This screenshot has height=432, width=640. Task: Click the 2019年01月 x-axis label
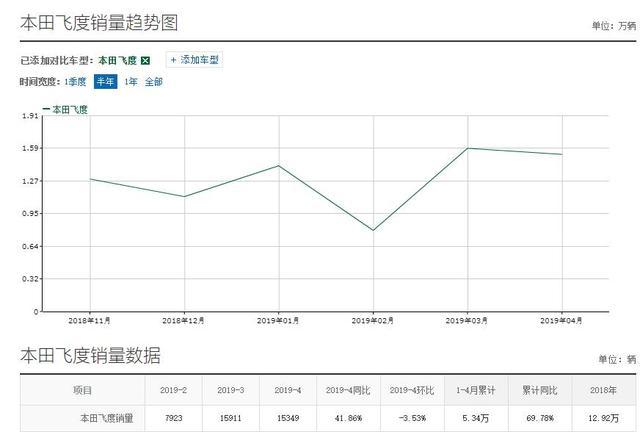278,321
